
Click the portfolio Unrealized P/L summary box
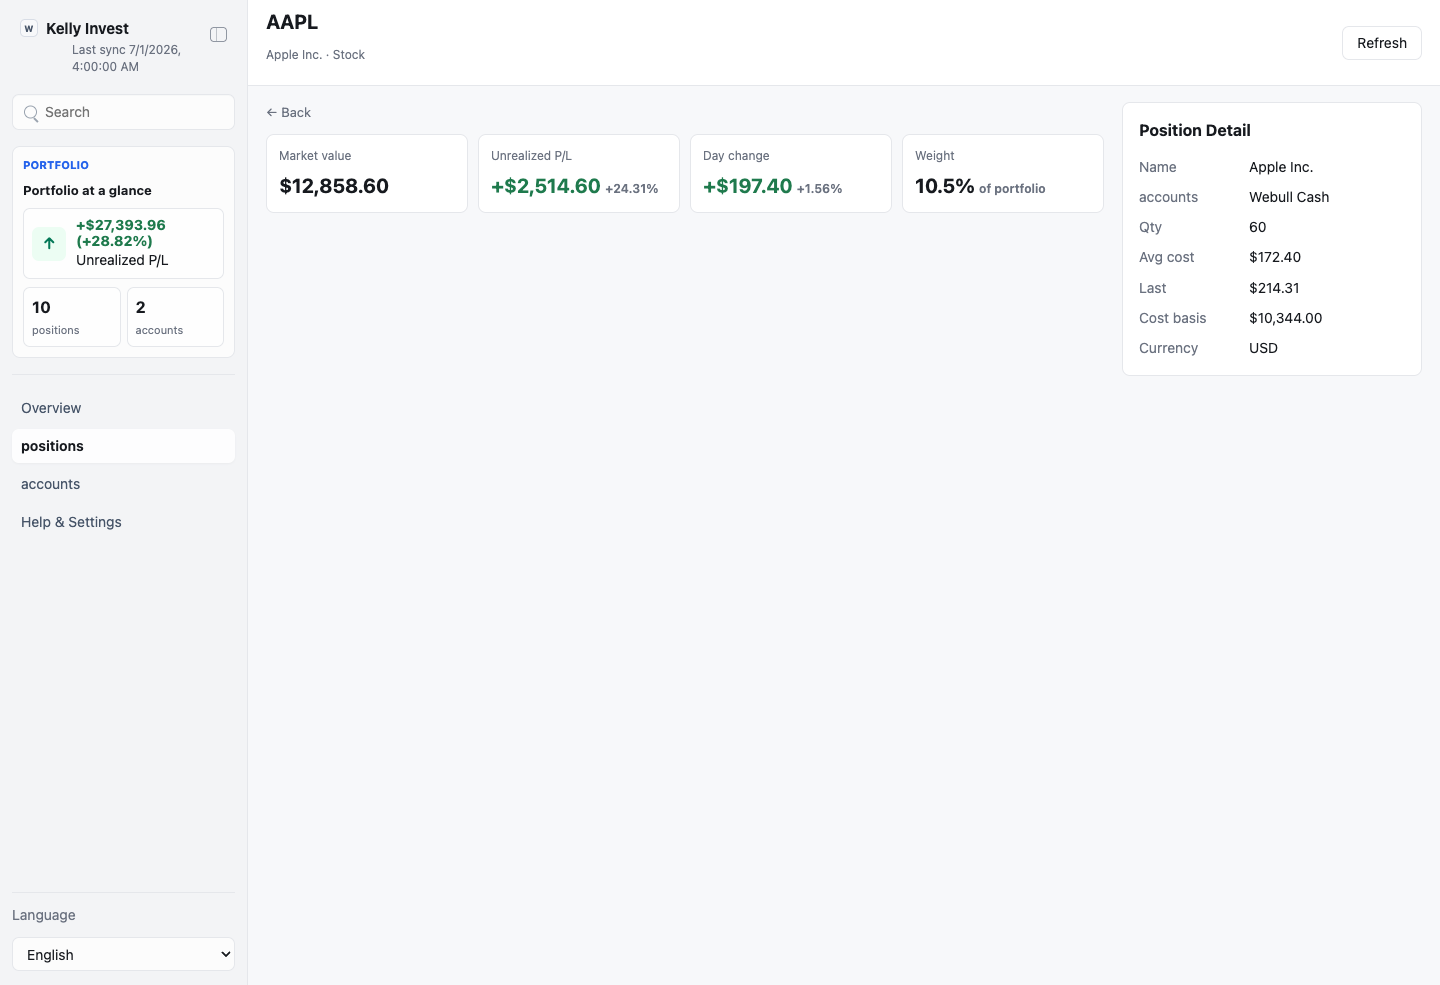coord(123,243)
